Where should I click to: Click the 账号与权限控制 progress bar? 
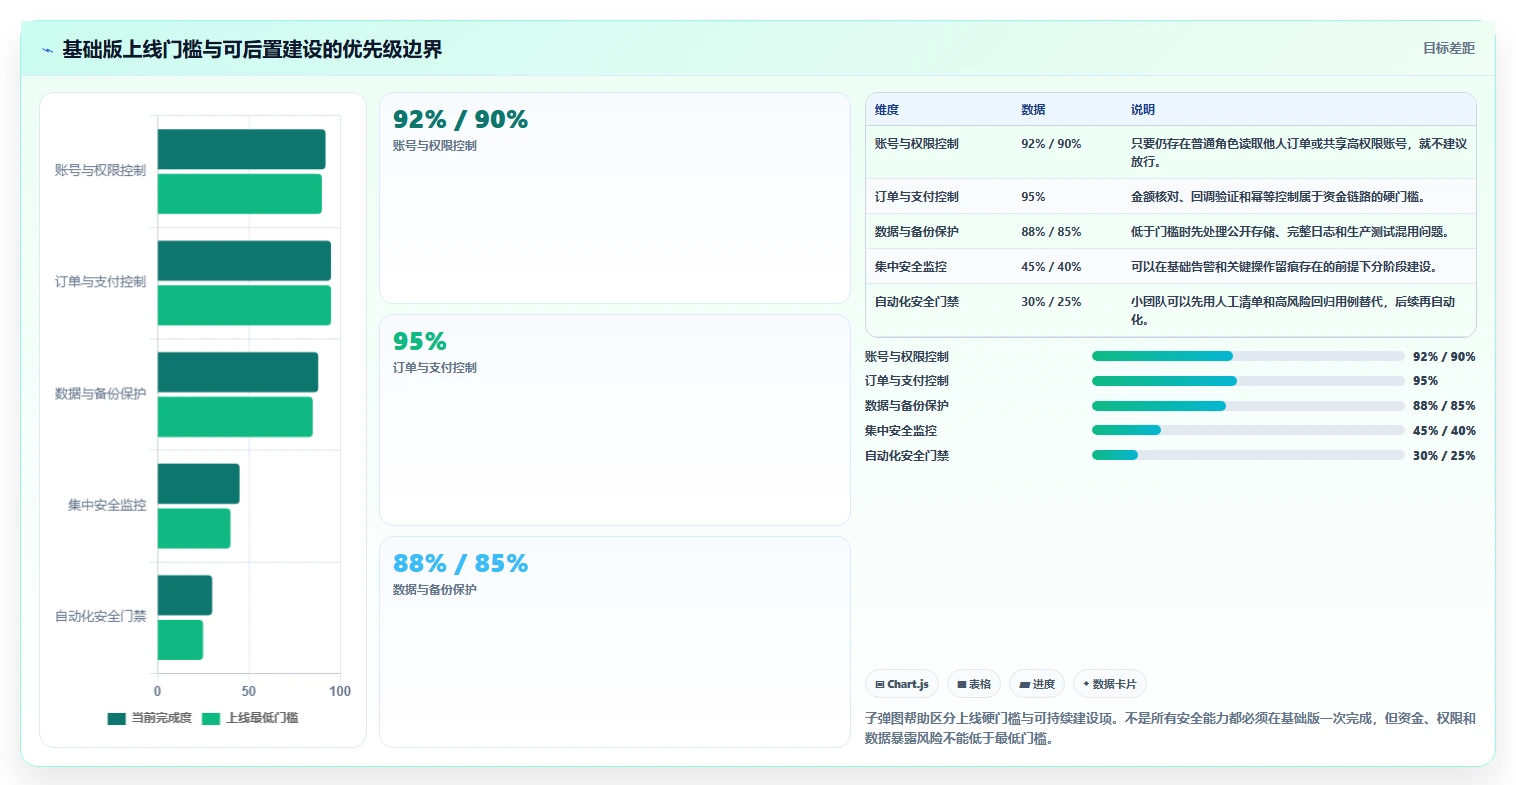1248,356
